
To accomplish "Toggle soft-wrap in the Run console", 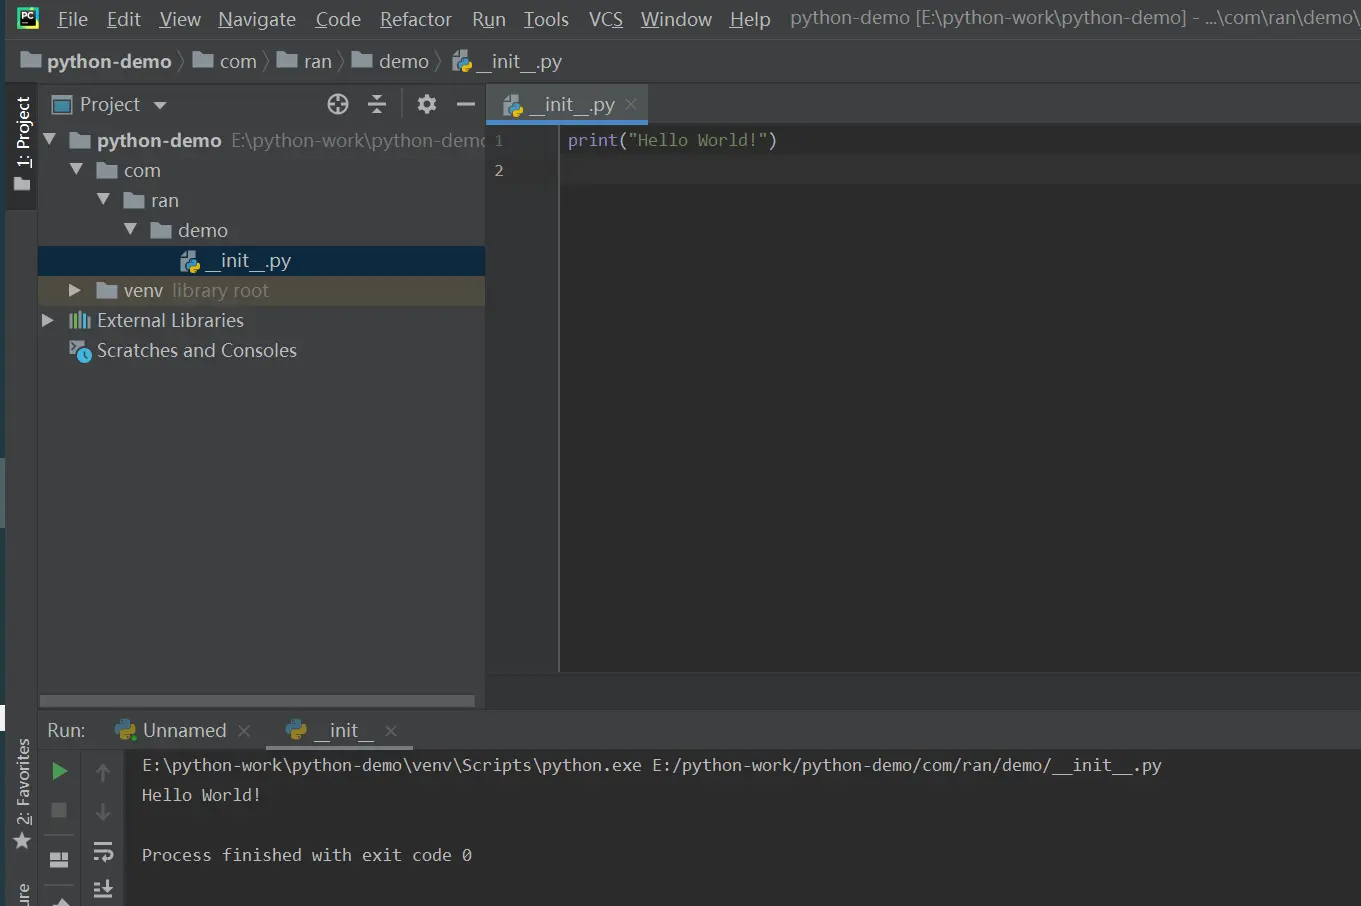I will [x=103, y=852].
